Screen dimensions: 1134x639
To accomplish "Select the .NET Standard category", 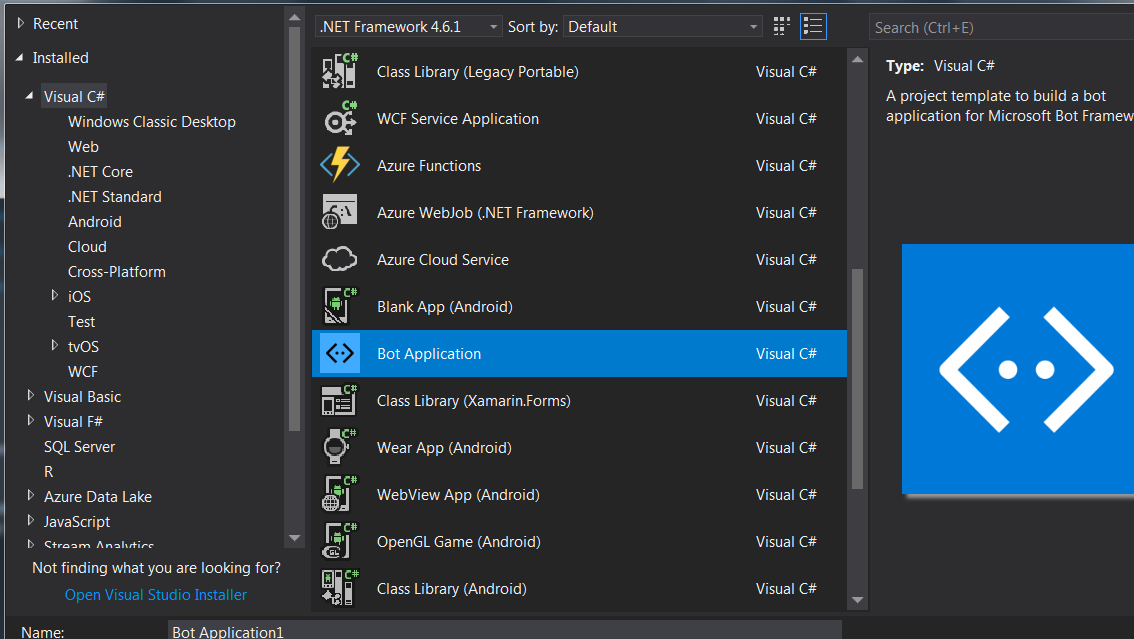I will (x=115, y=197).
